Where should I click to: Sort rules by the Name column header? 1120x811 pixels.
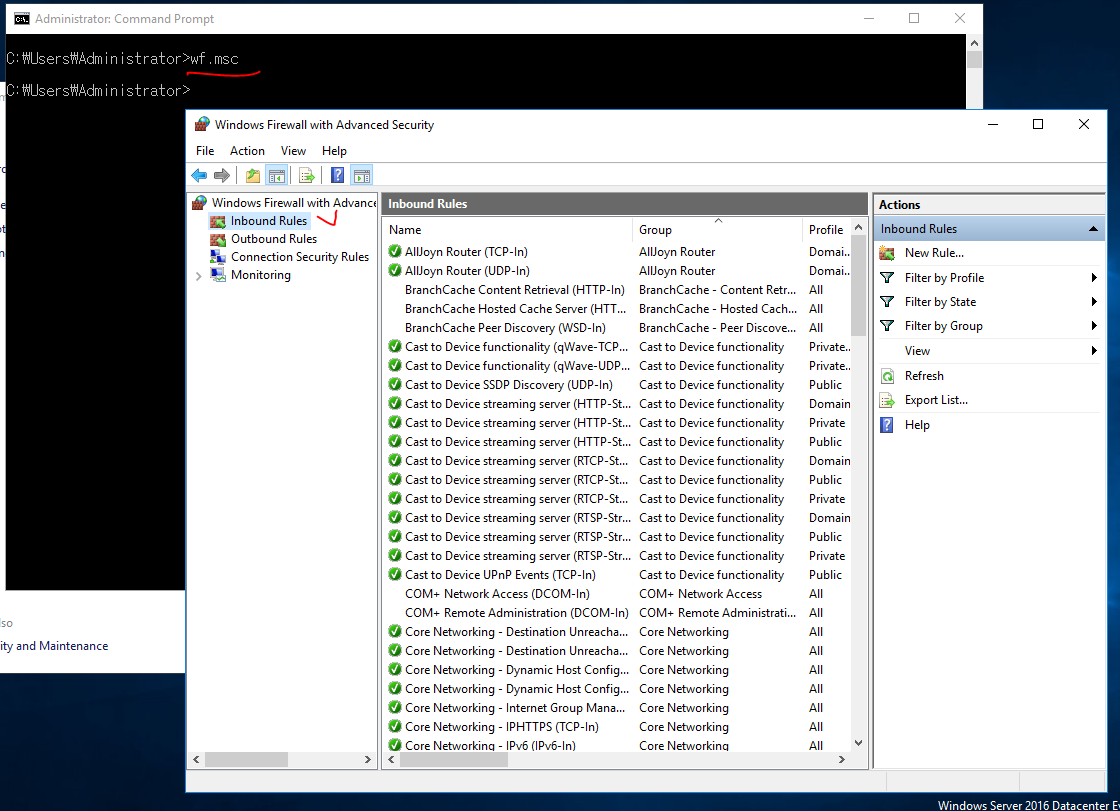[x=508, y=230]
